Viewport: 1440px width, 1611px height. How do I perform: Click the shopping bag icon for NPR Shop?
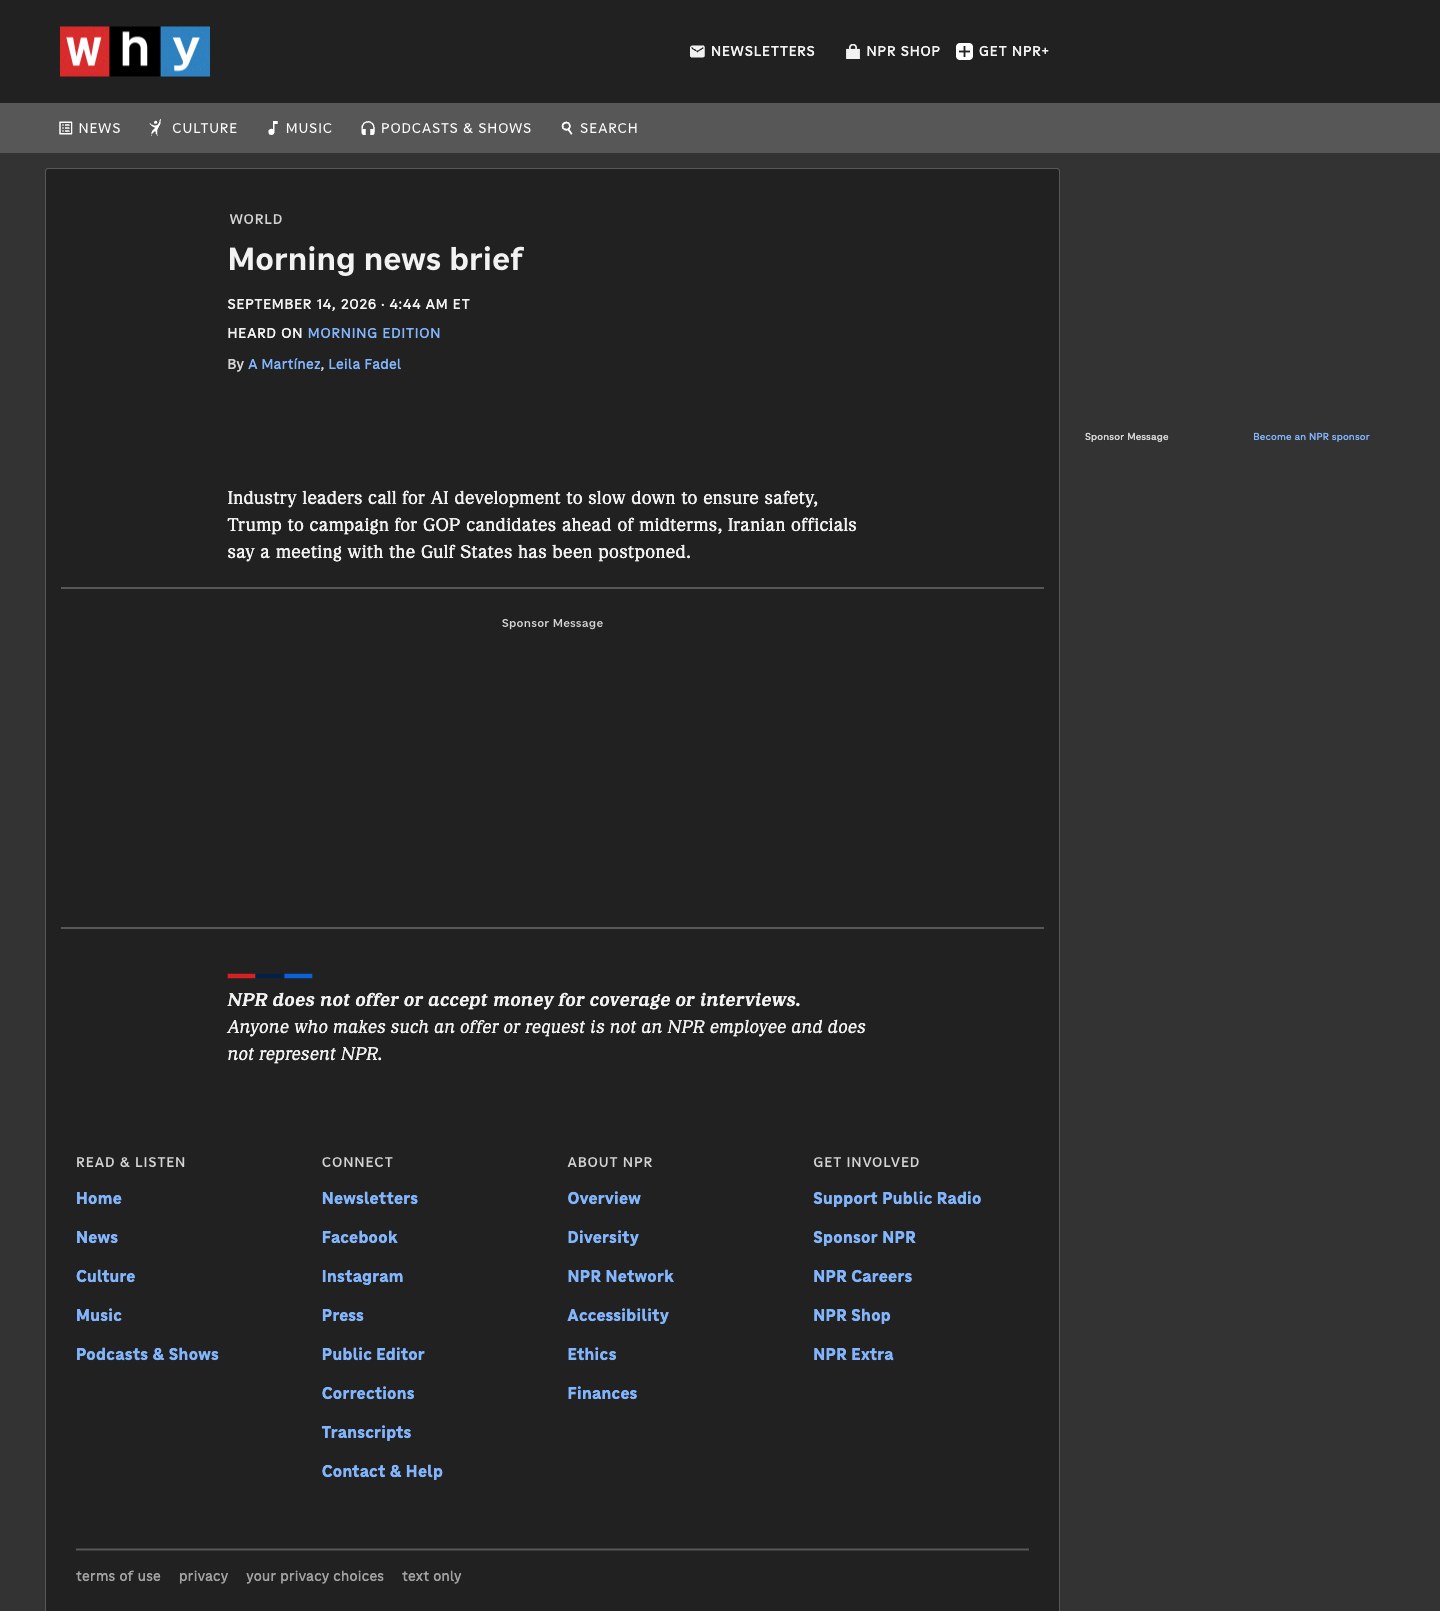click(x=853, y=51)
